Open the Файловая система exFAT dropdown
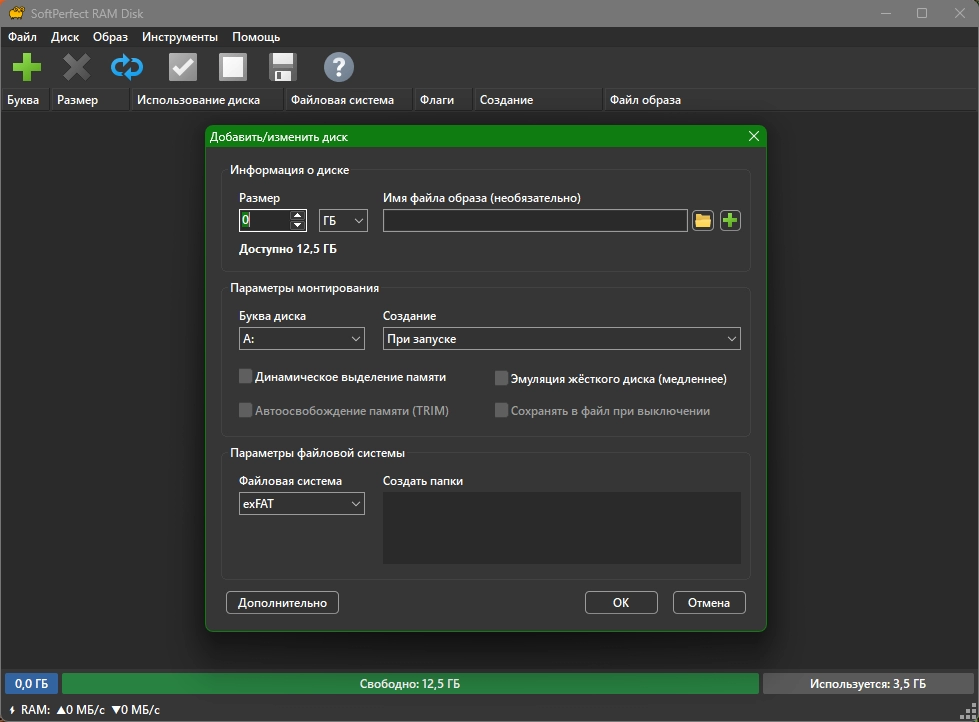The width and height of the screenshot is (979, 722). 301,504
